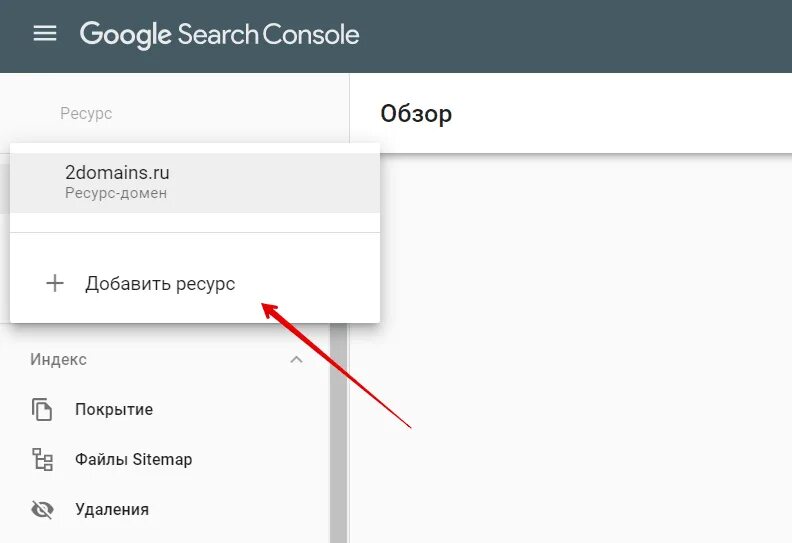Click the Ресурс-домен subtitle text
This screenshot has width=792, height=543.
116,193
